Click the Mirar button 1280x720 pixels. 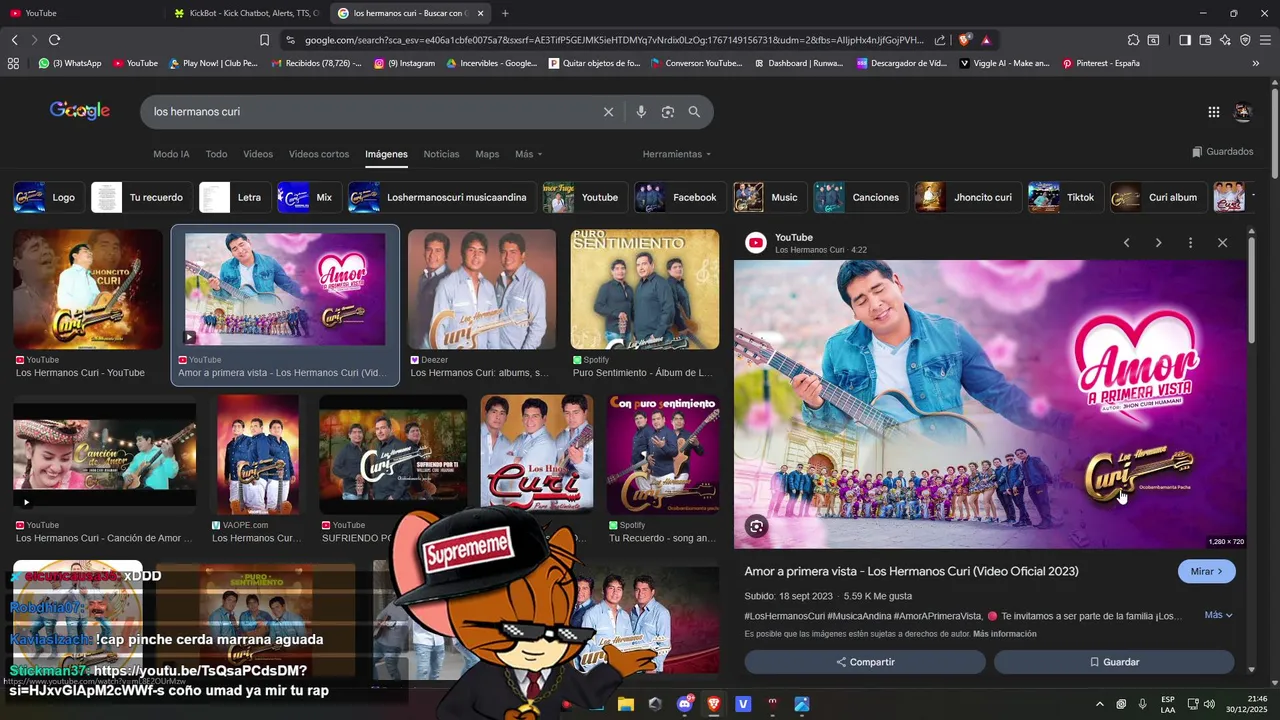pos(1207,571)
